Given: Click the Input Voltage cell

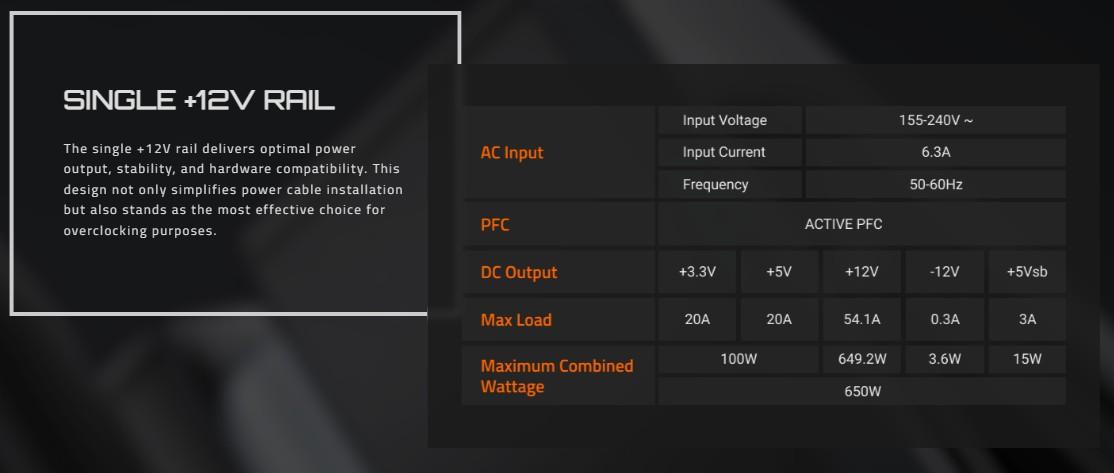Looking at the screenshot, I should click(x=725, y=121).
